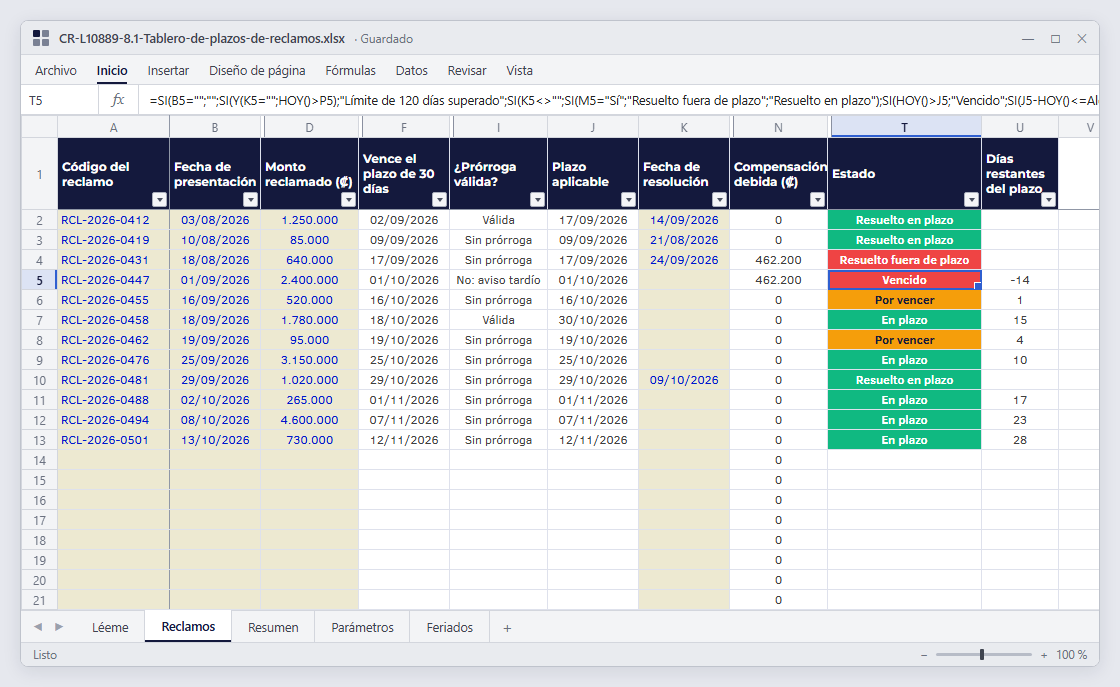Click the En plazo cell for RCL-2026-0494
Image resolution: width=1120 pixels, height=687 pixels.
[x=904, y=420]
